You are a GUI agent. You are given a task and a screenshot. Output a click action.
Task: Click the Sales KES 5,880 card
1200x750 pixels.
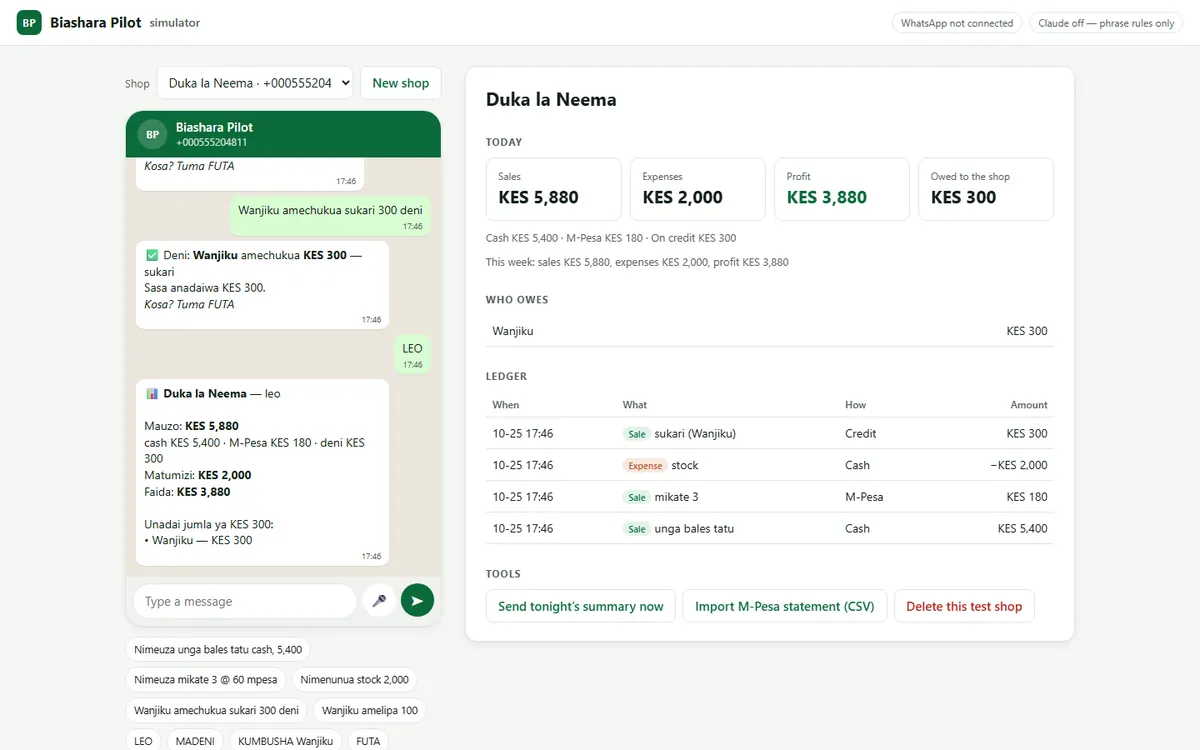click(554, 189)
